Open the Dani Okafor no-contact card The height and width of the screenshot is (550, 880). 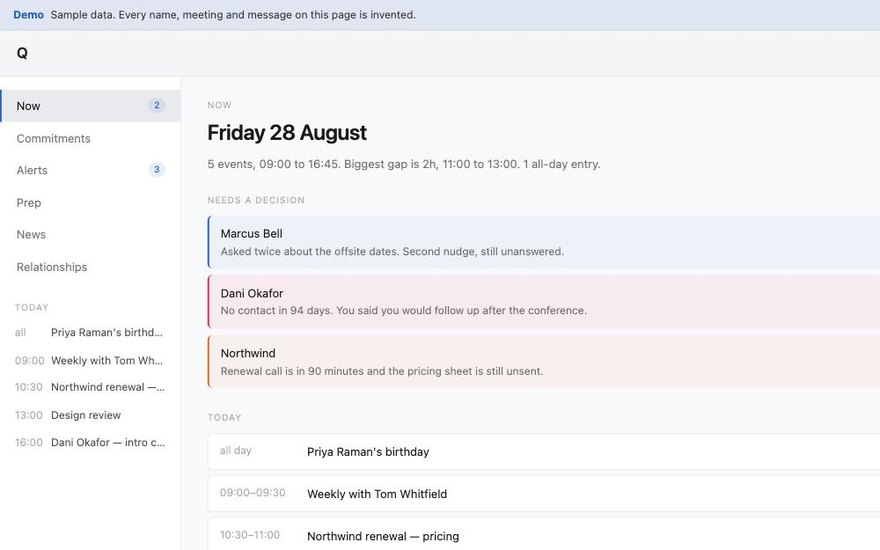coord(544,301)
